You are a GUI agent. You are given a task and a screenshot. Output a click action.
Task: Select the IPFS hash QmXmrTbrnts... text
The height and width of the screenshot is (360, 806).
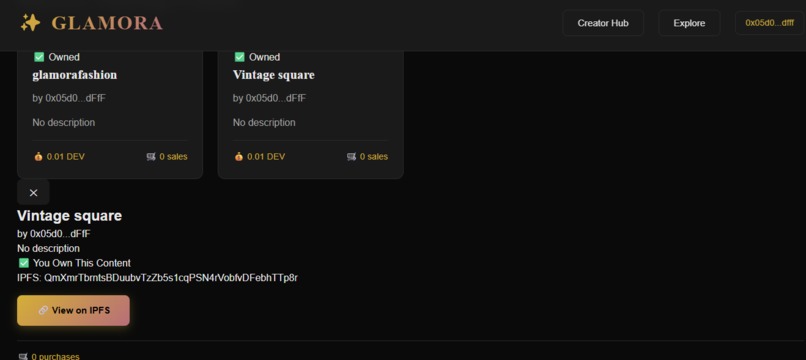(171, 278)
